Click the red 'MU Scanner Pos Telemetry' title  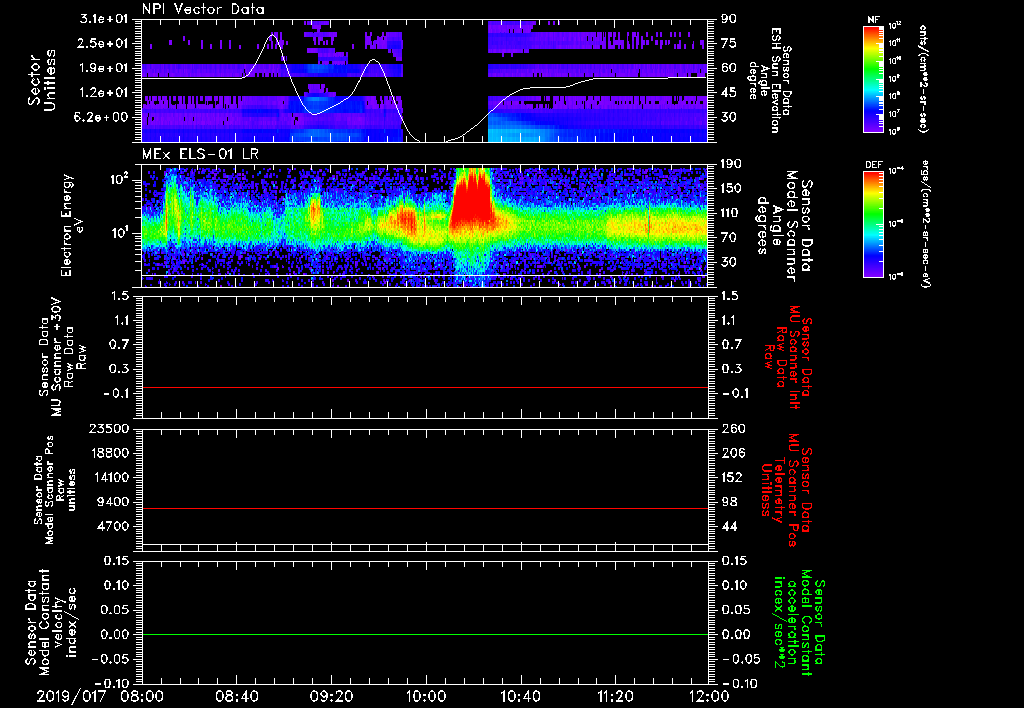(785, 490)
